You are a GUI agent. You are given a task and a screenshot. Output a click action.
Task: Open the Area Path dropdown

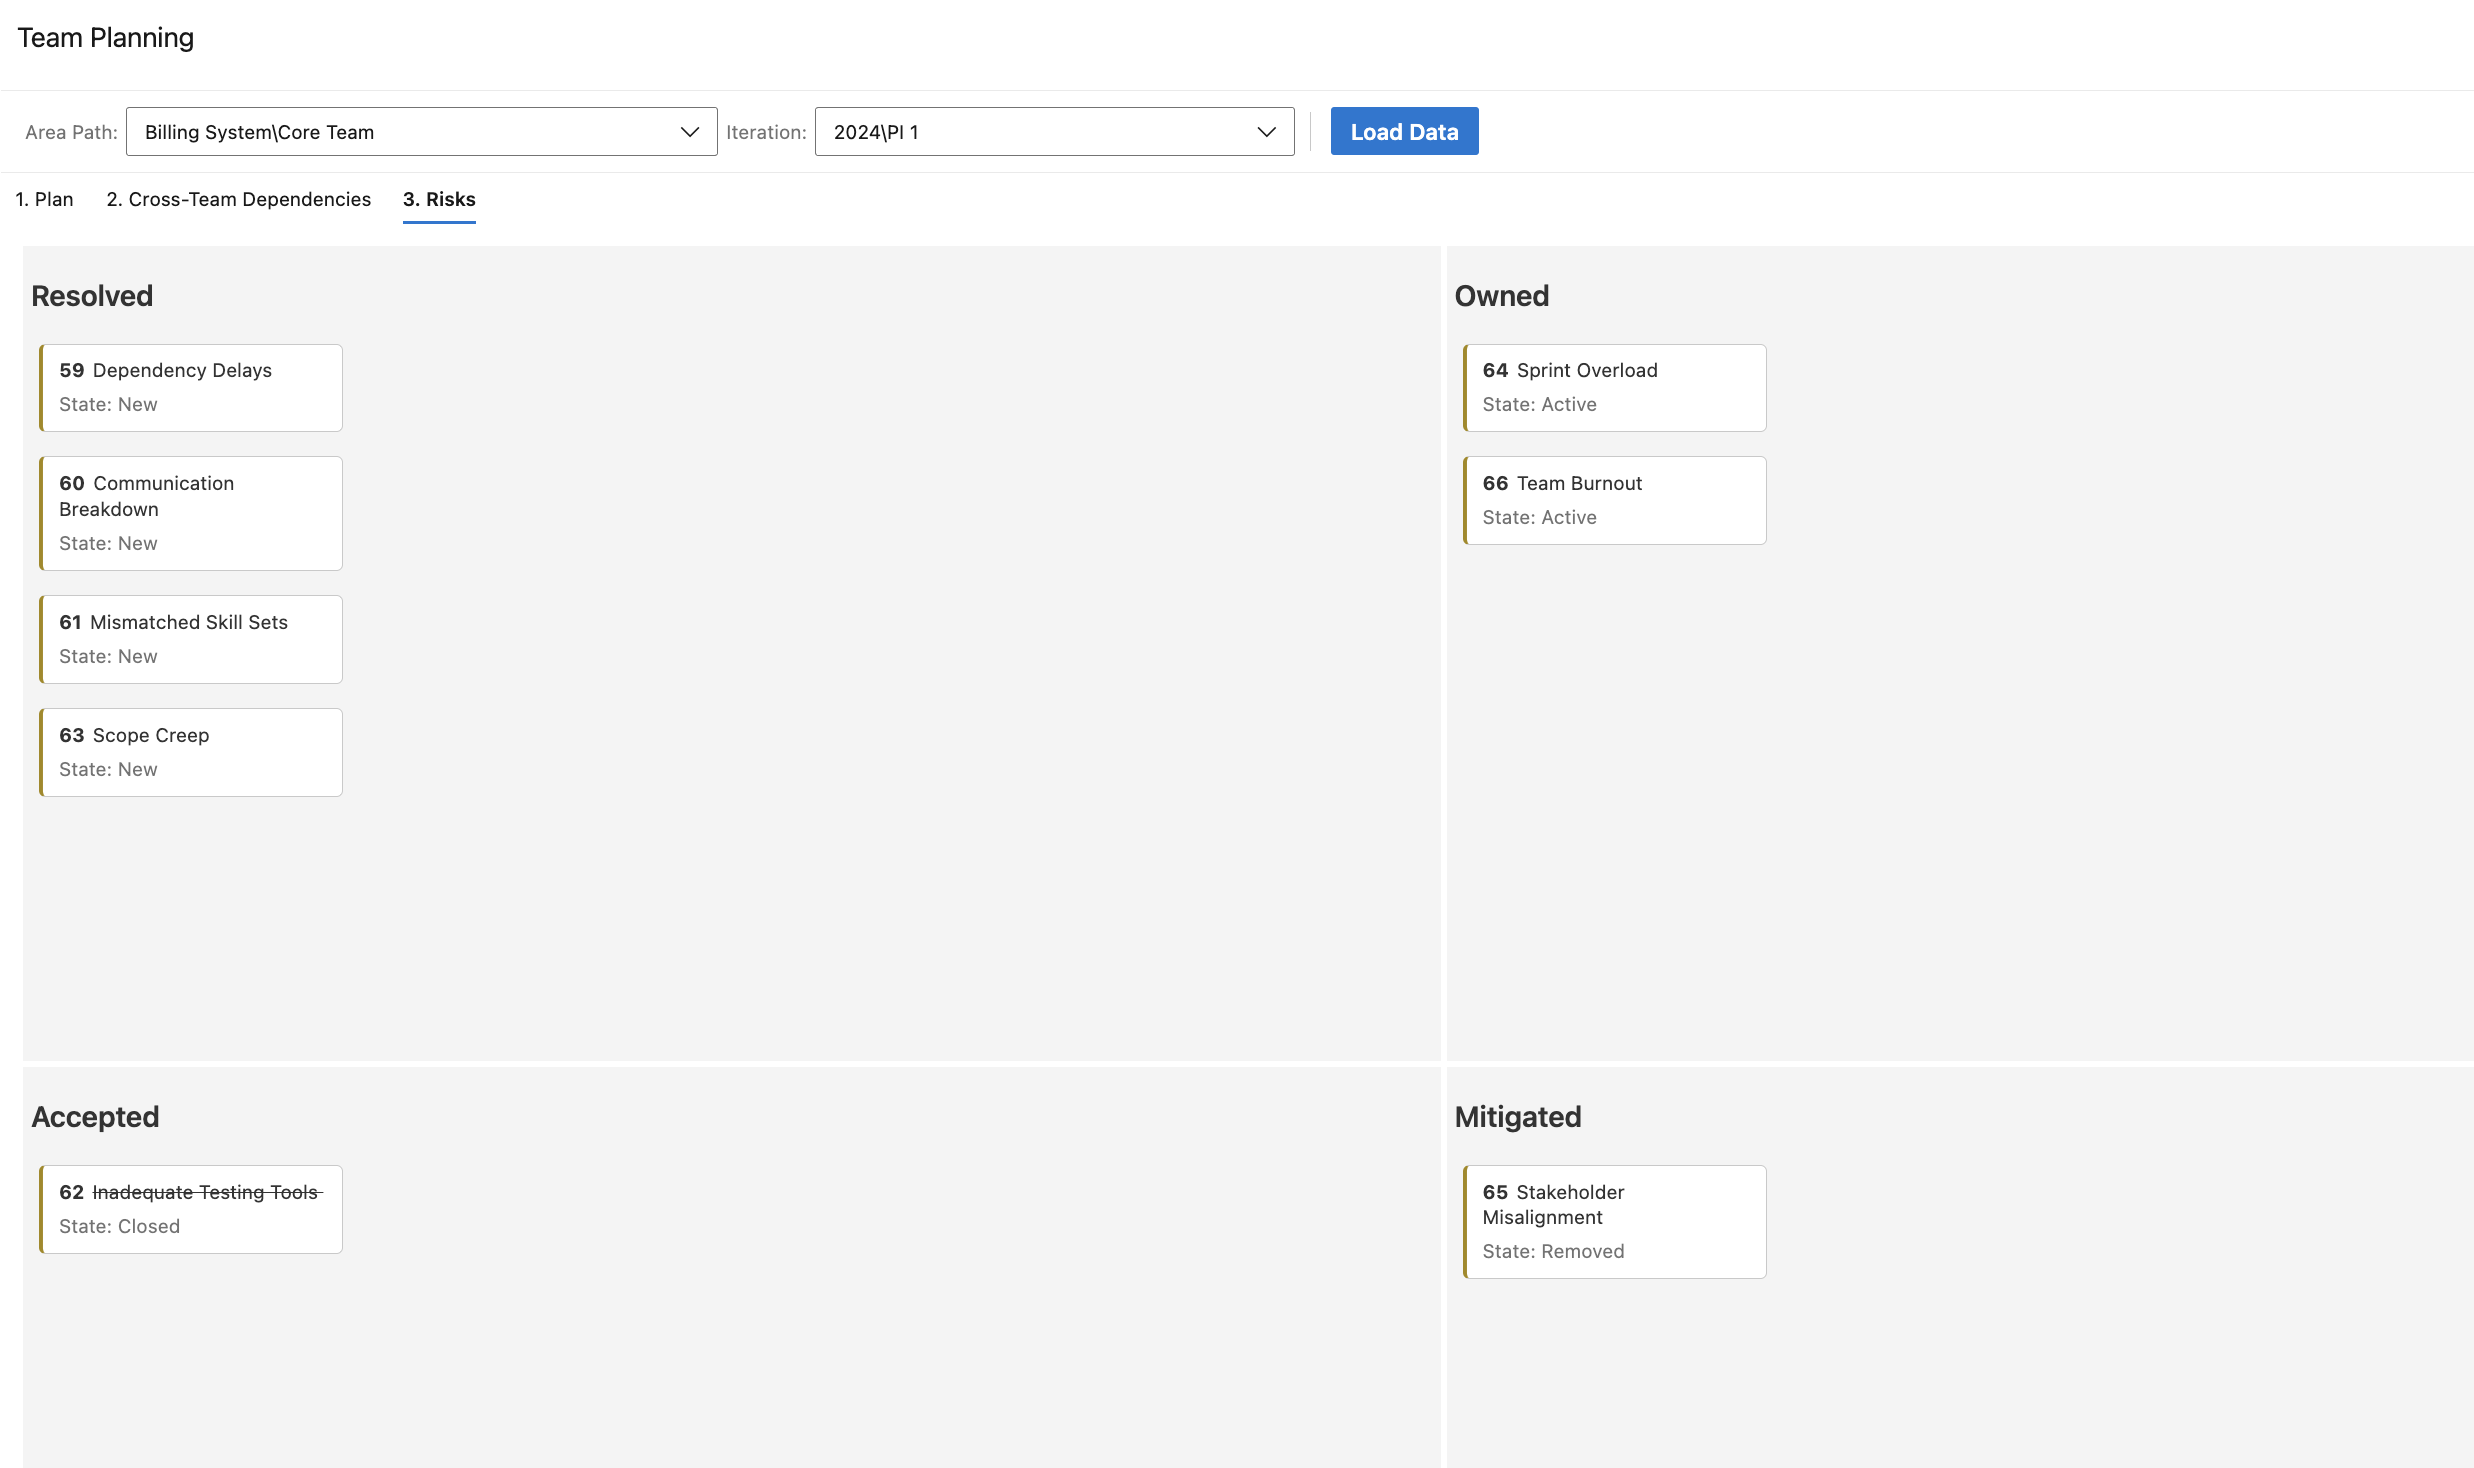pyautogui.click(x=421, y=131)
